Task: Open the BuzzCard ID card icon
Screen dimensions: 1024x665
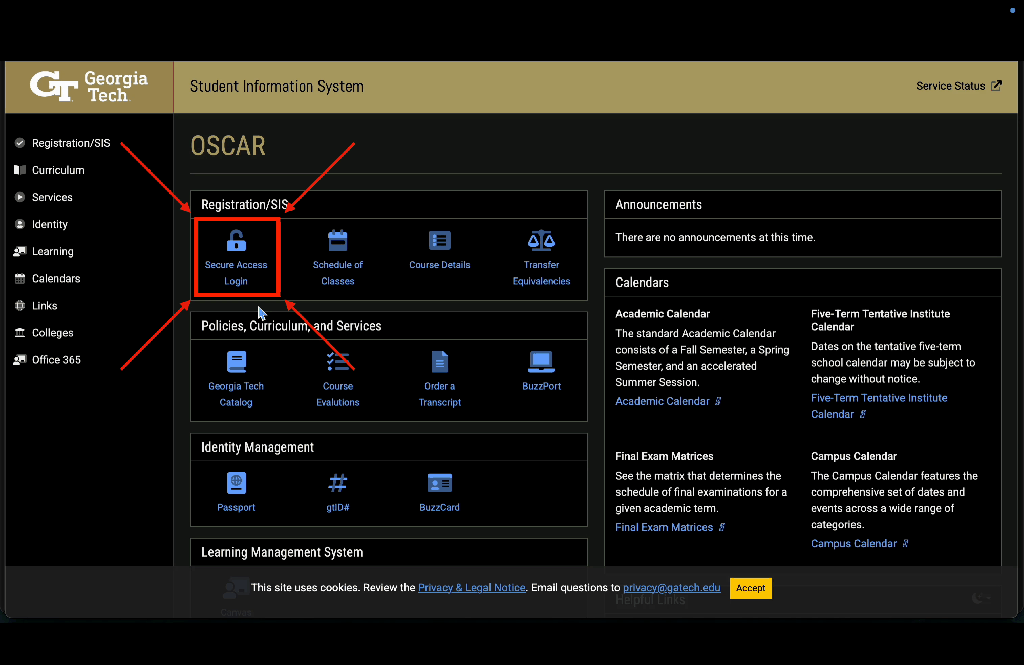Action: click(x=440, y=483)
